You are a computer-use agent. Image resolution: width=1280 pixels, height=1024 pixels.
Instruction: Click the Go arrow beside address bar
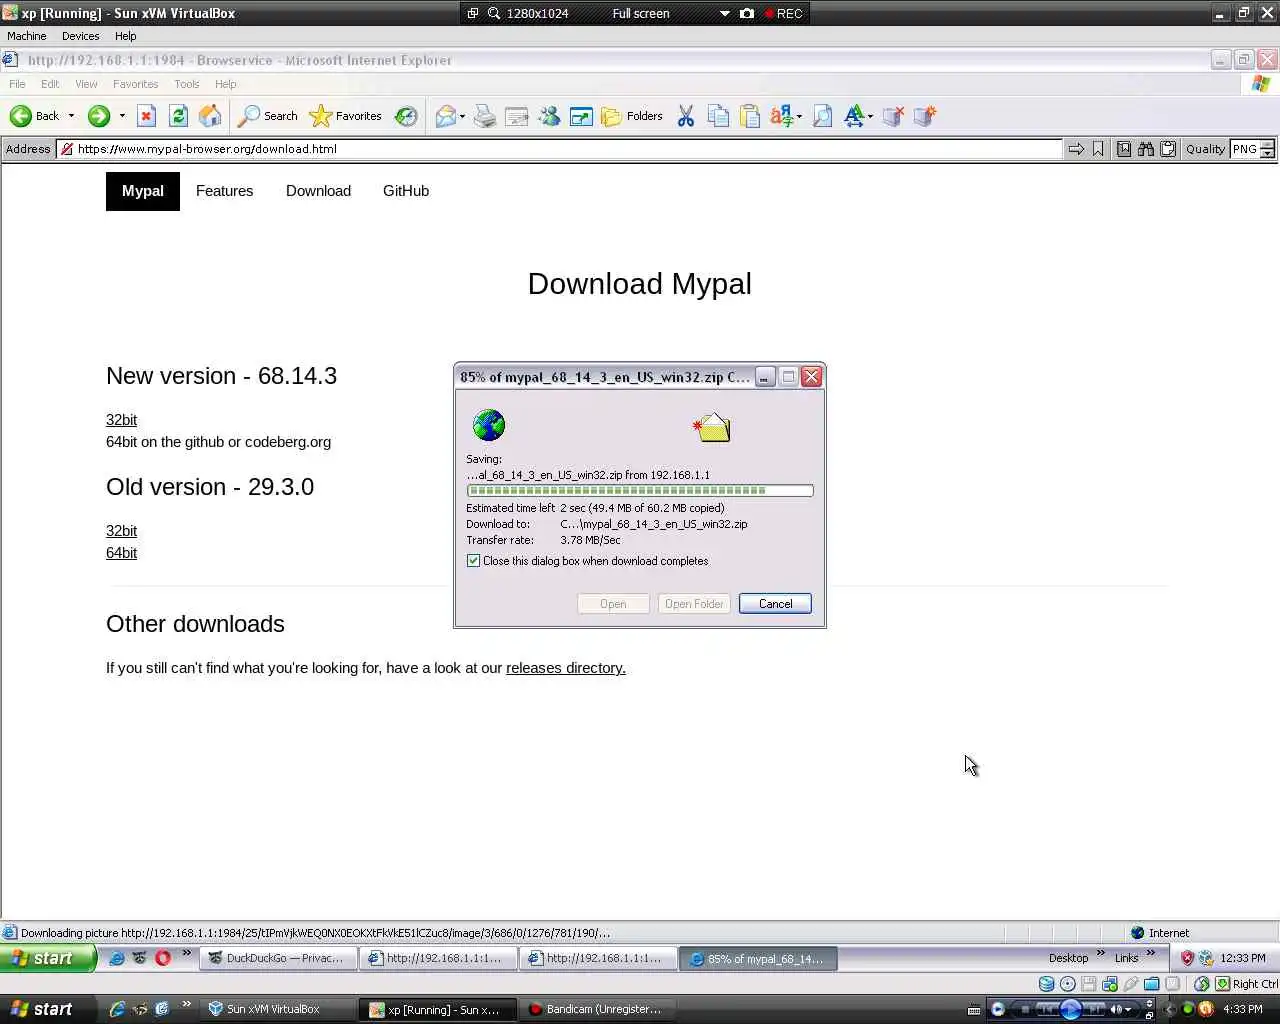point(1076,149)
